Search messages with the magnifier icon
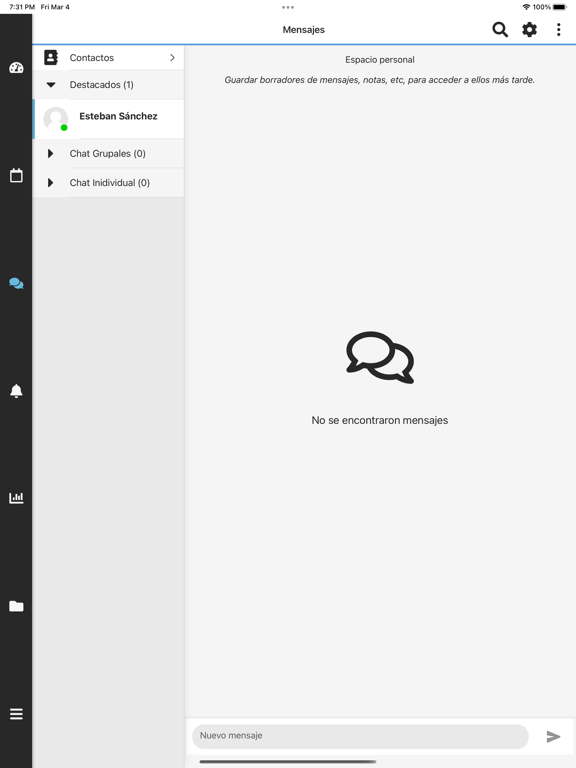Viewport: 576px width, 768px height. pyautogui.click(x=500, y=29)
